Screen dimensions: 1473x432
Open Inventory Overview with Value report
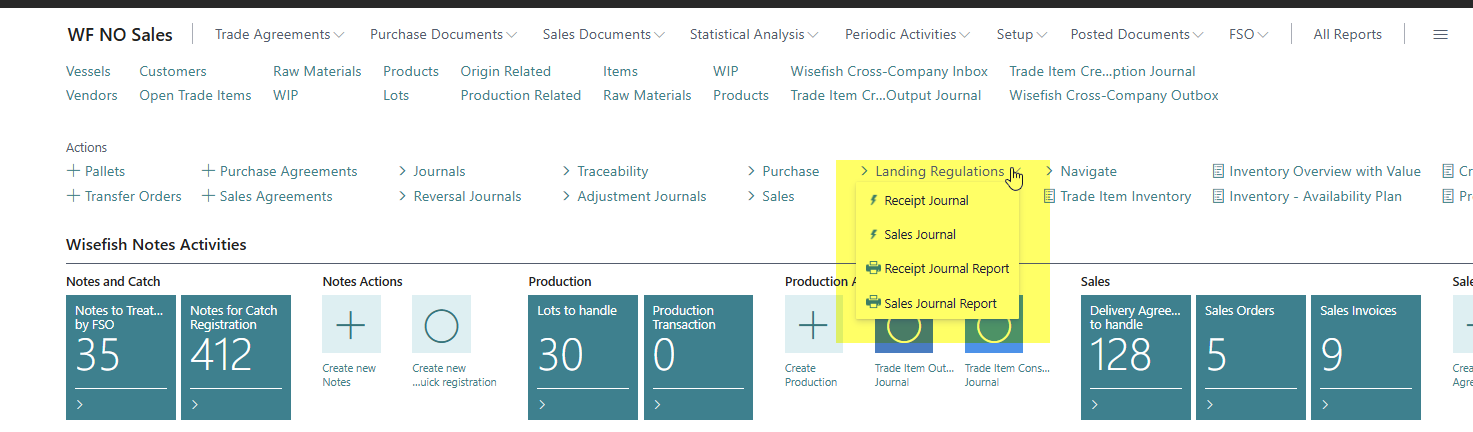[1324, 171]
